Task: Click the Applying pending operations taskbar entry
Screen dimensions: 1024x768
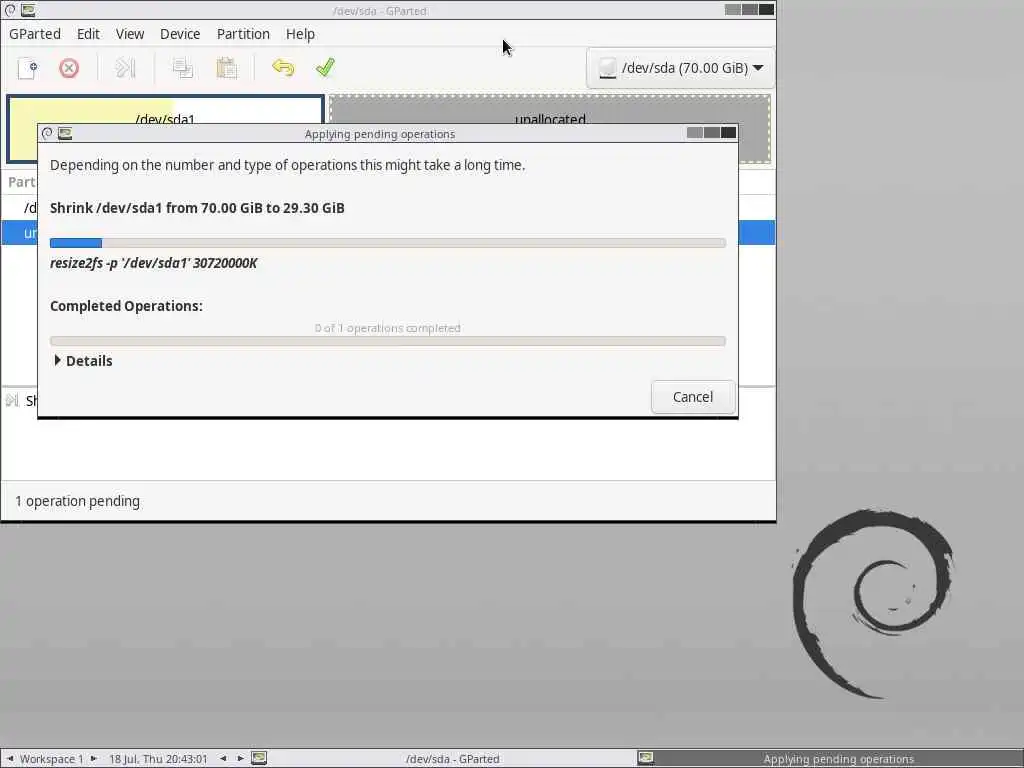Action: pos(839,759)
